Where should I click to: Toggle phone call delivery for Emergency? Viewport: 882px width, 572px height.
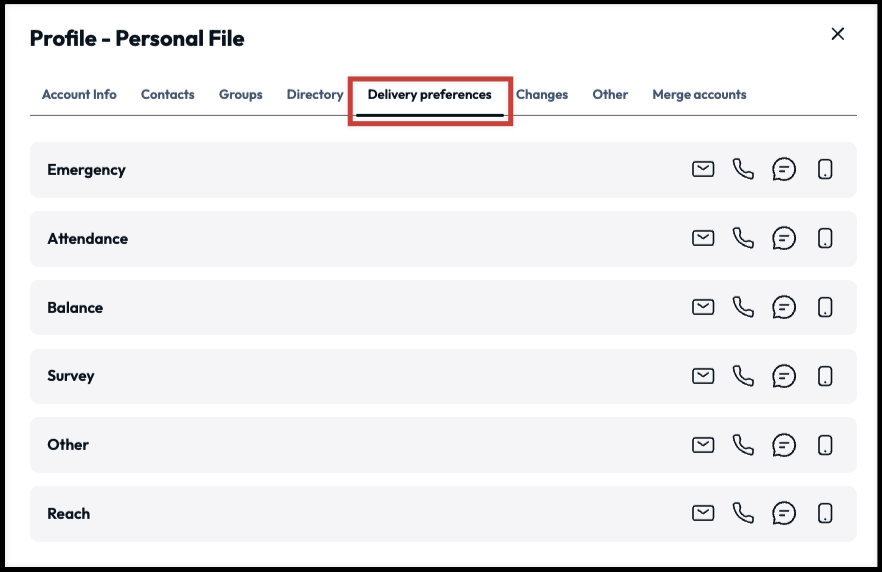click(x=743, y=169)
